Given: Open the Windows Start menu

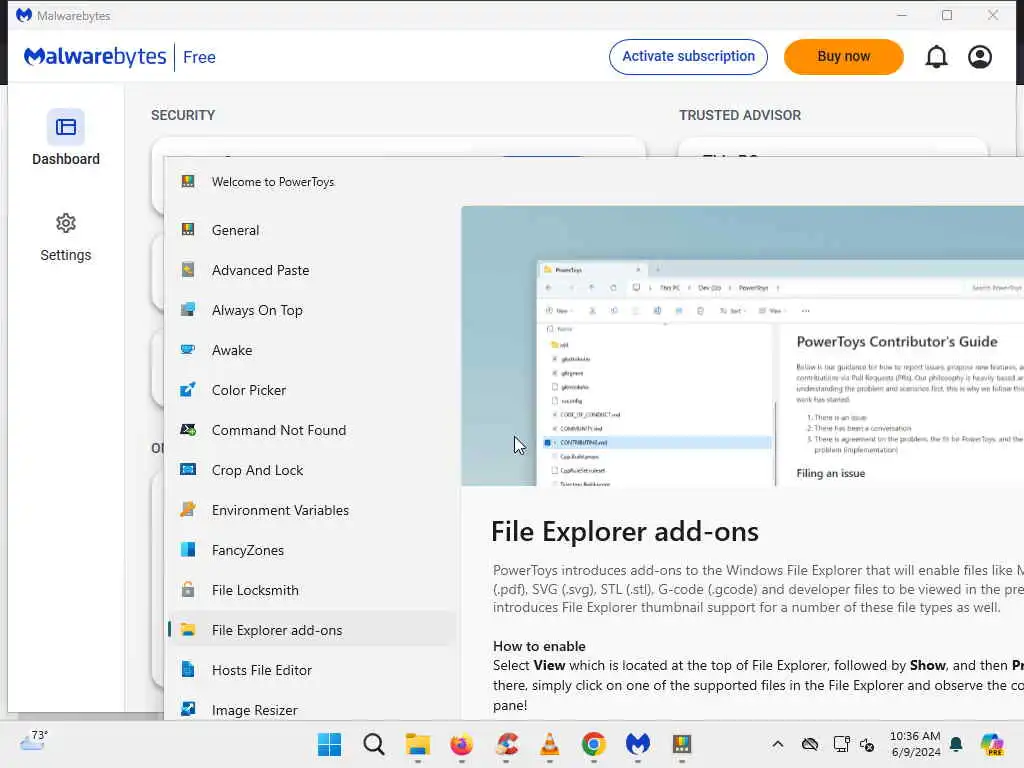Looking at the screenshot, I should 329,744.
